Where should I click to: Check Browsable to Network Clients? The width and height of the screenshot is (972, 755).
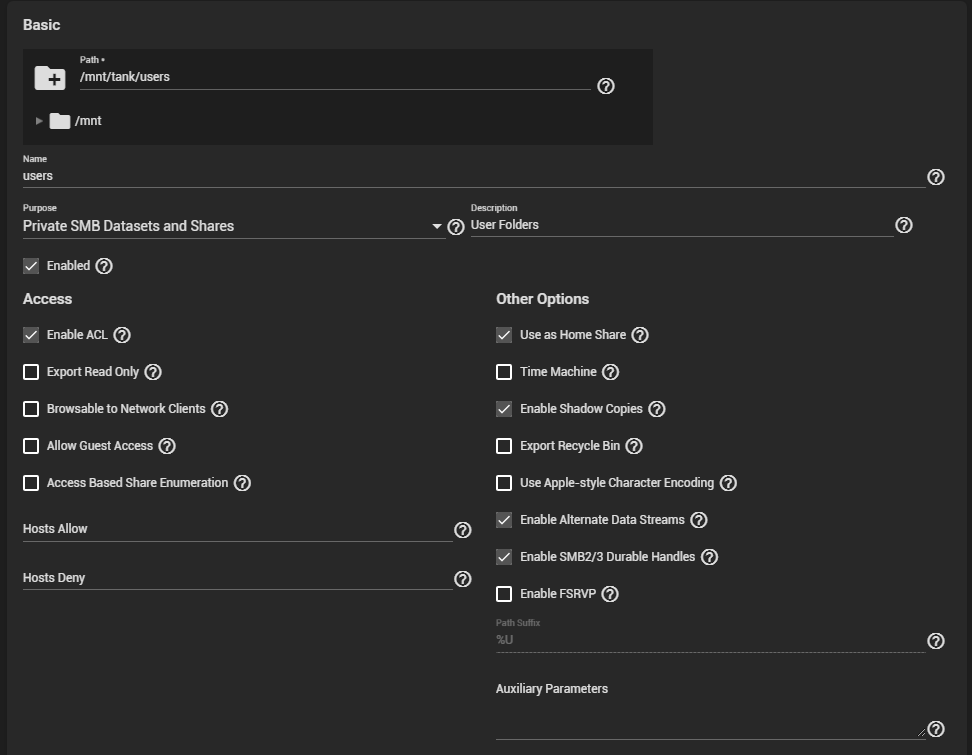(x=31, y=409)
